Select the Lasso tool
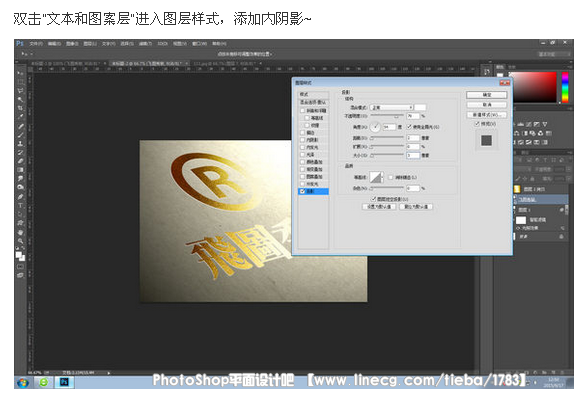 [20, 91]
